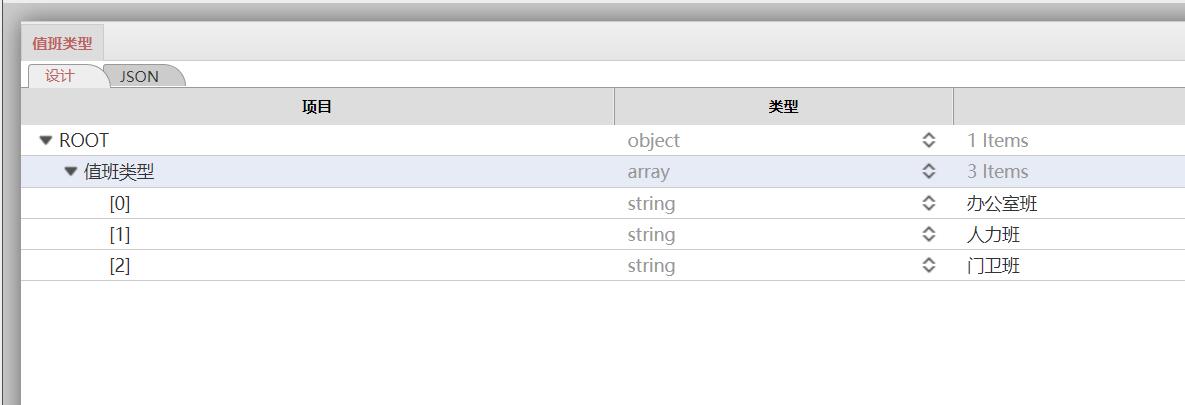
Task: Click the 3 Items value cell
Action: [x=997, y=172]
